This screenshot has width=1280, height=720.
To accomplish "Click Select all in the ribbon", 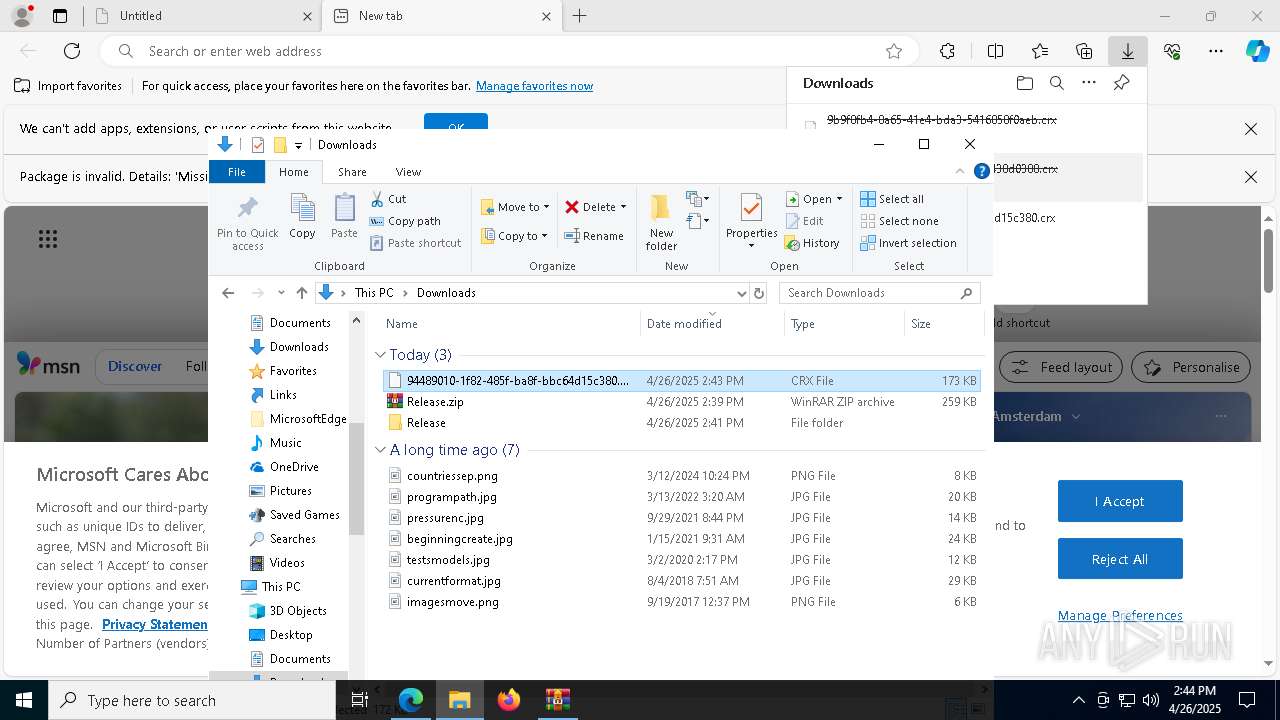I will click(x=892, y=199).
